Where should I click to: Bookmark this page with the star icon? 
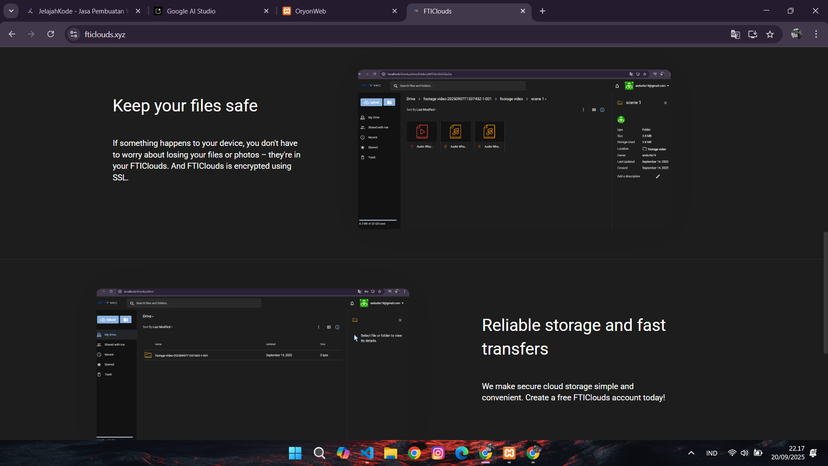pos(770,34)
